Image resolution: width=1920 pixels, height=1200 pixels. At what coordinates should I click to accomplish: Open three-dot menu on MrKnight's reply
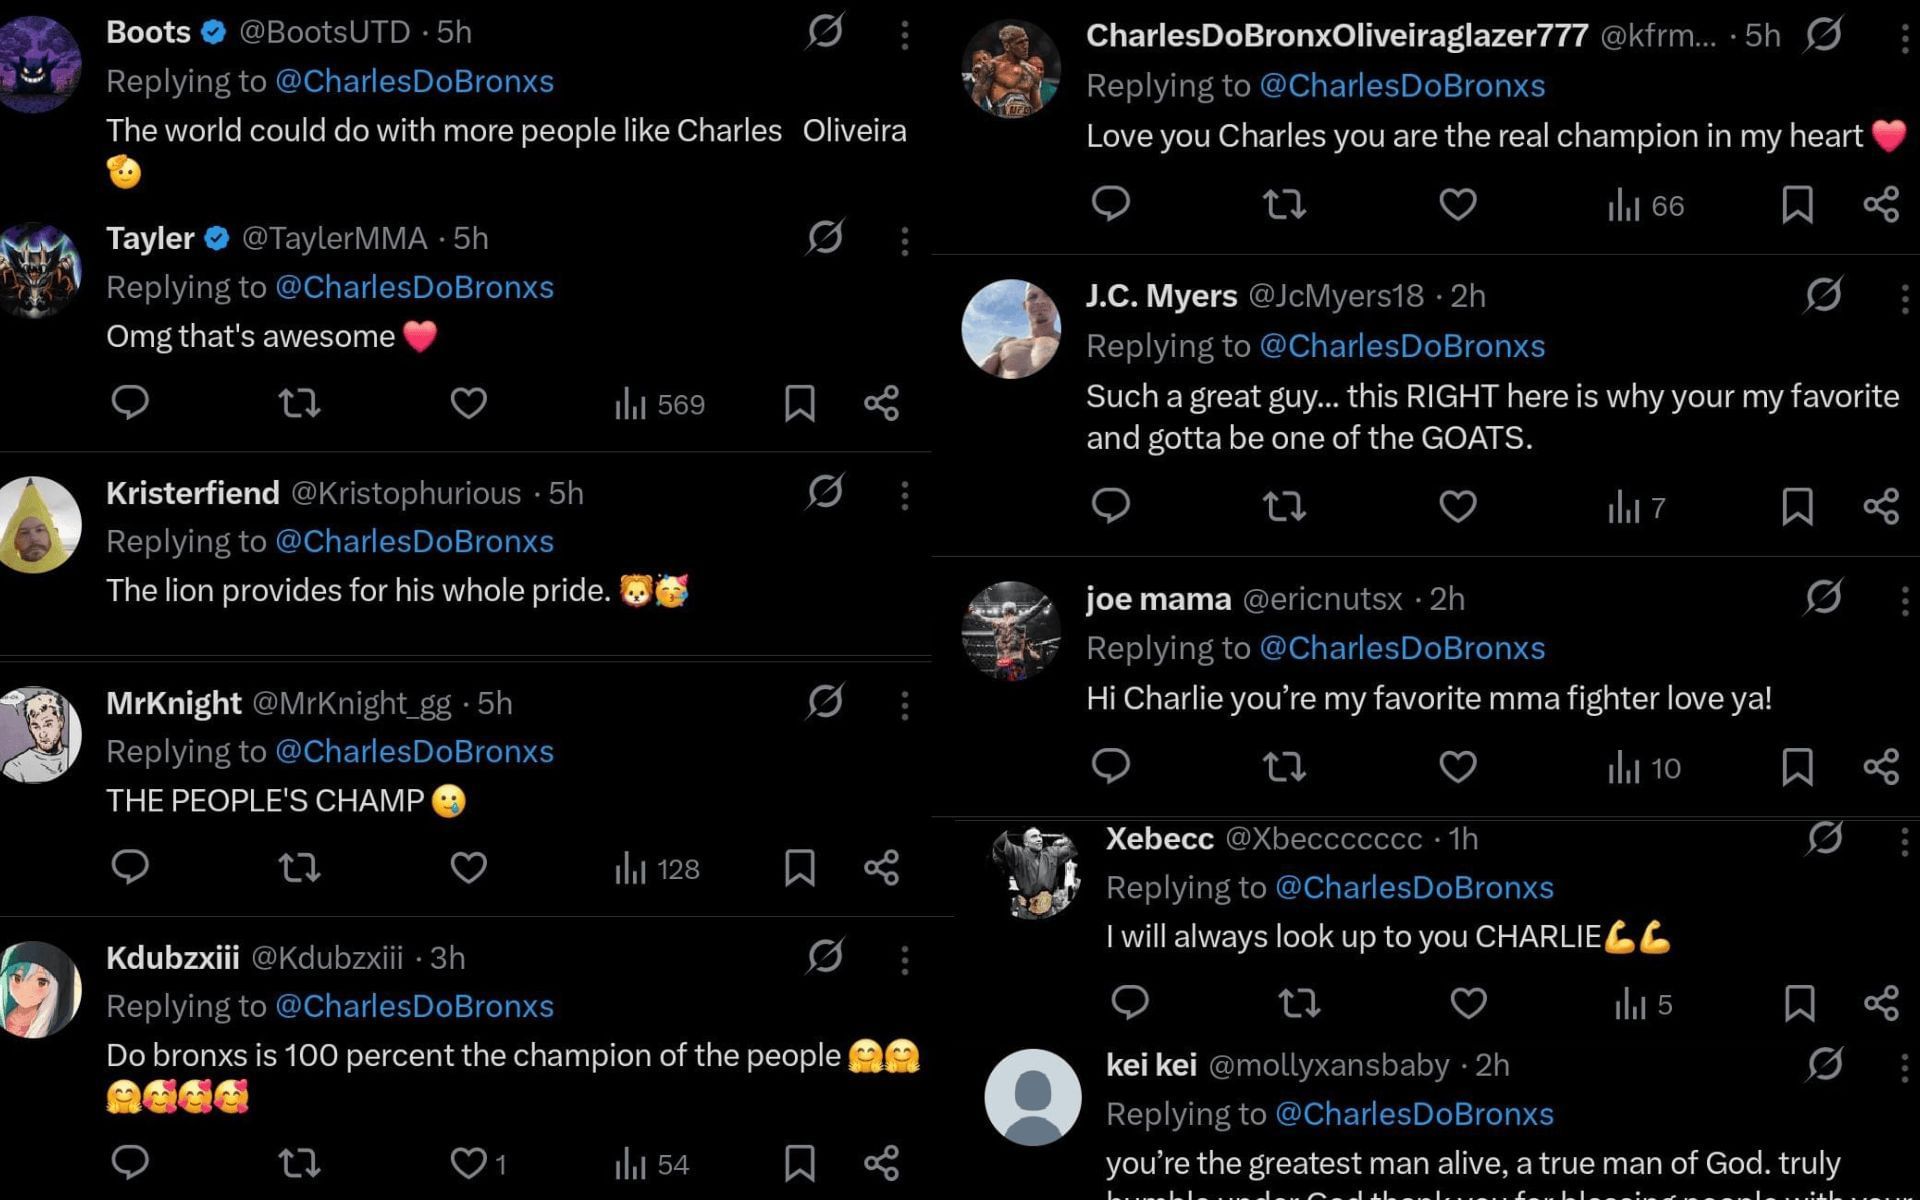tap(904, 705)
